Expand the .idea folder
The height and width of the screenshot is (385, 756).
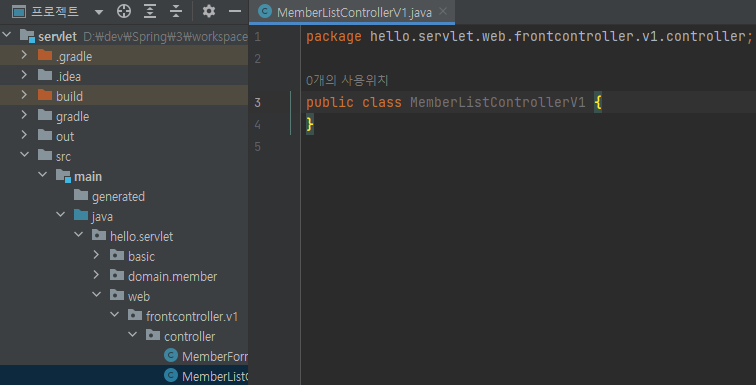(x=24, y=75)
